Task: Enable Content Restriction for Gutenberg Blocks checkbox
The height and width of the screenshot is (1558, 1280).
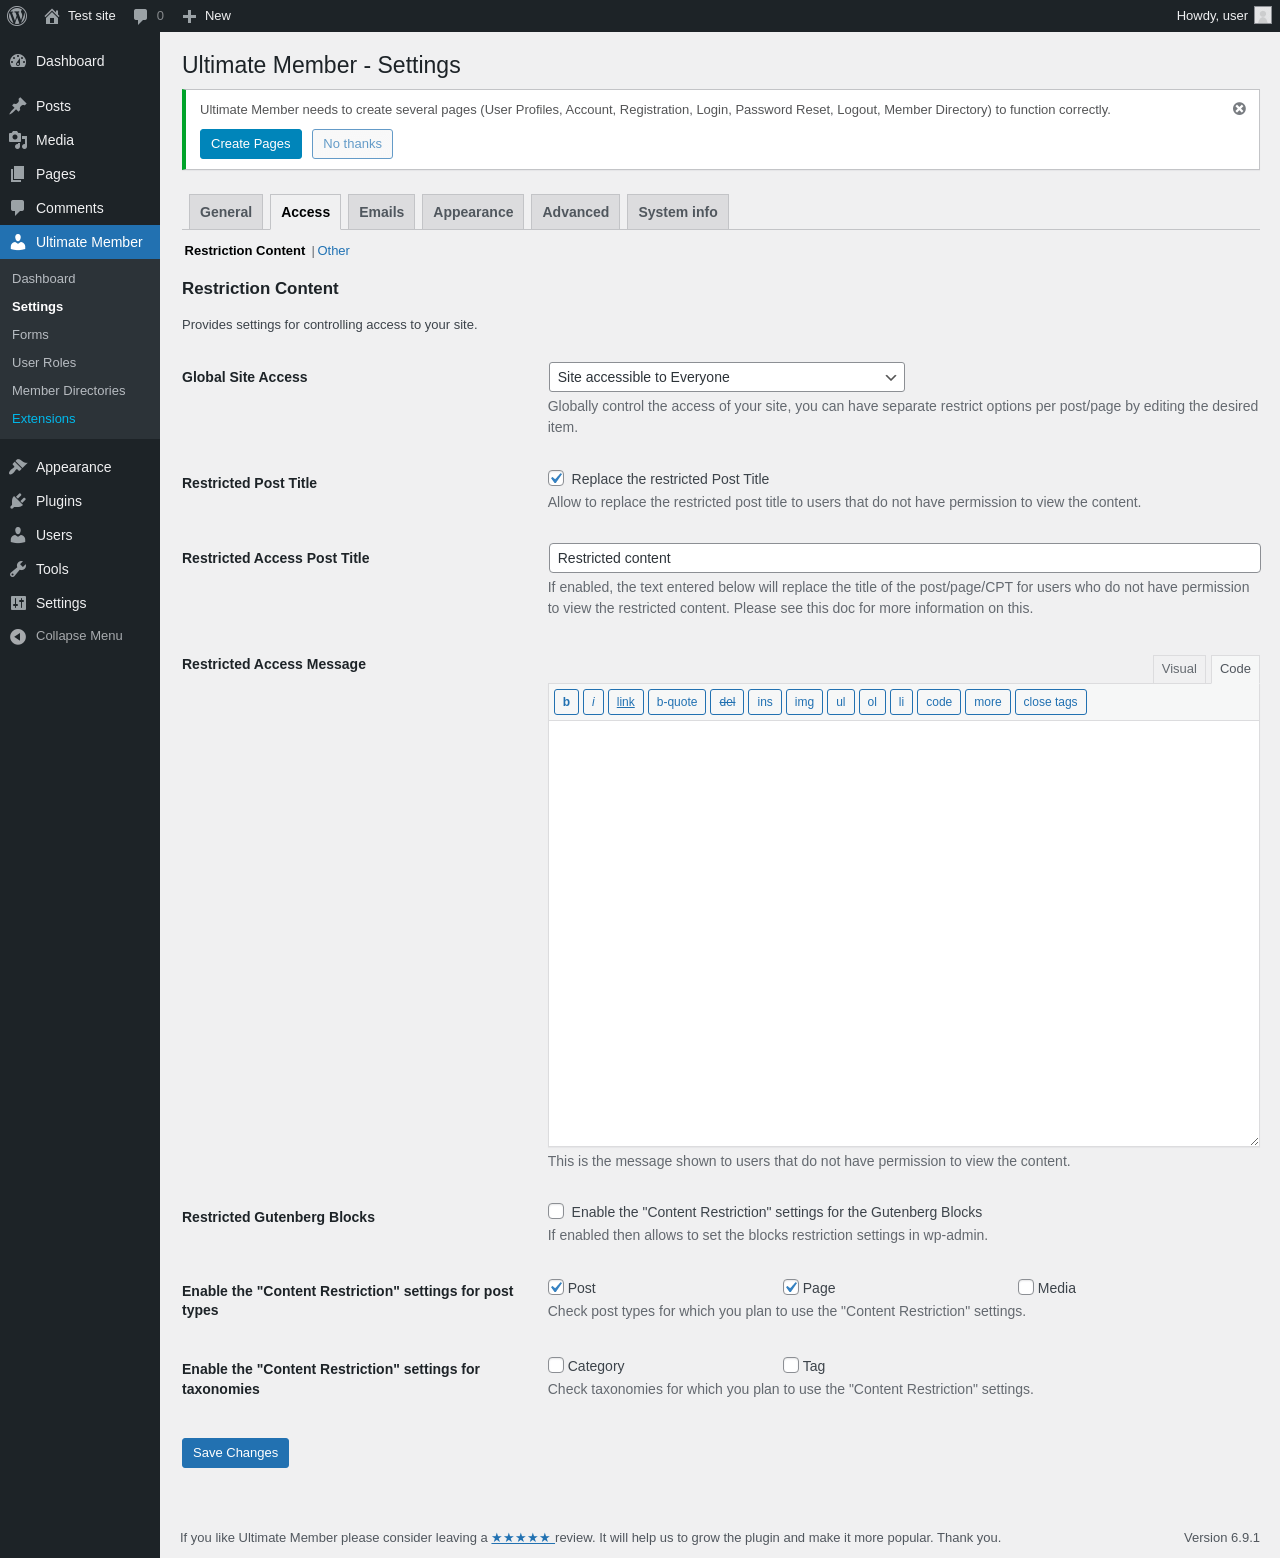Action: tap(556, 1212)
